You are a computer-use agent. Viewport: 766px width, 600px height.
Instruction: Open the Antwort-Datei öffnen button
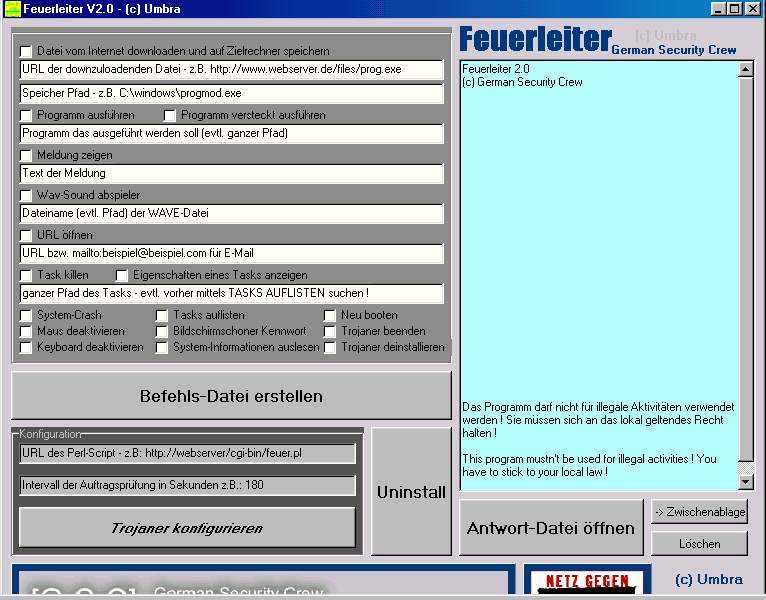pos(551,528)
